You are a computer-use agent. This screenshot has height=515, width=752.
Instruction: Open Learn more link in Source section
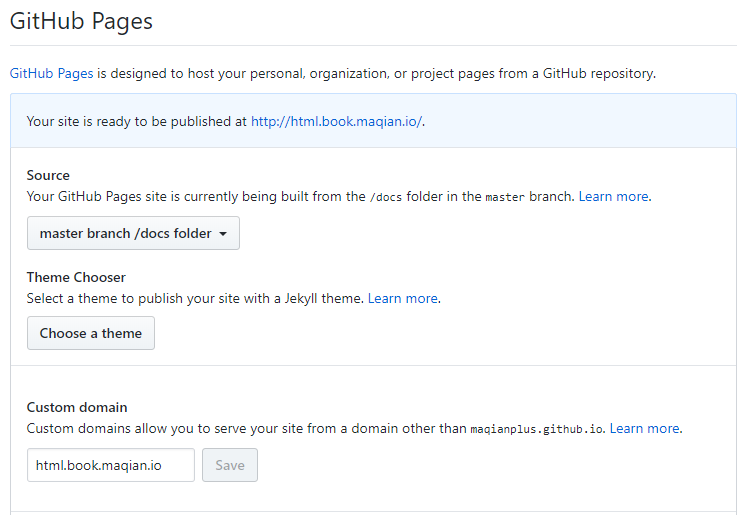click(614, 197)
